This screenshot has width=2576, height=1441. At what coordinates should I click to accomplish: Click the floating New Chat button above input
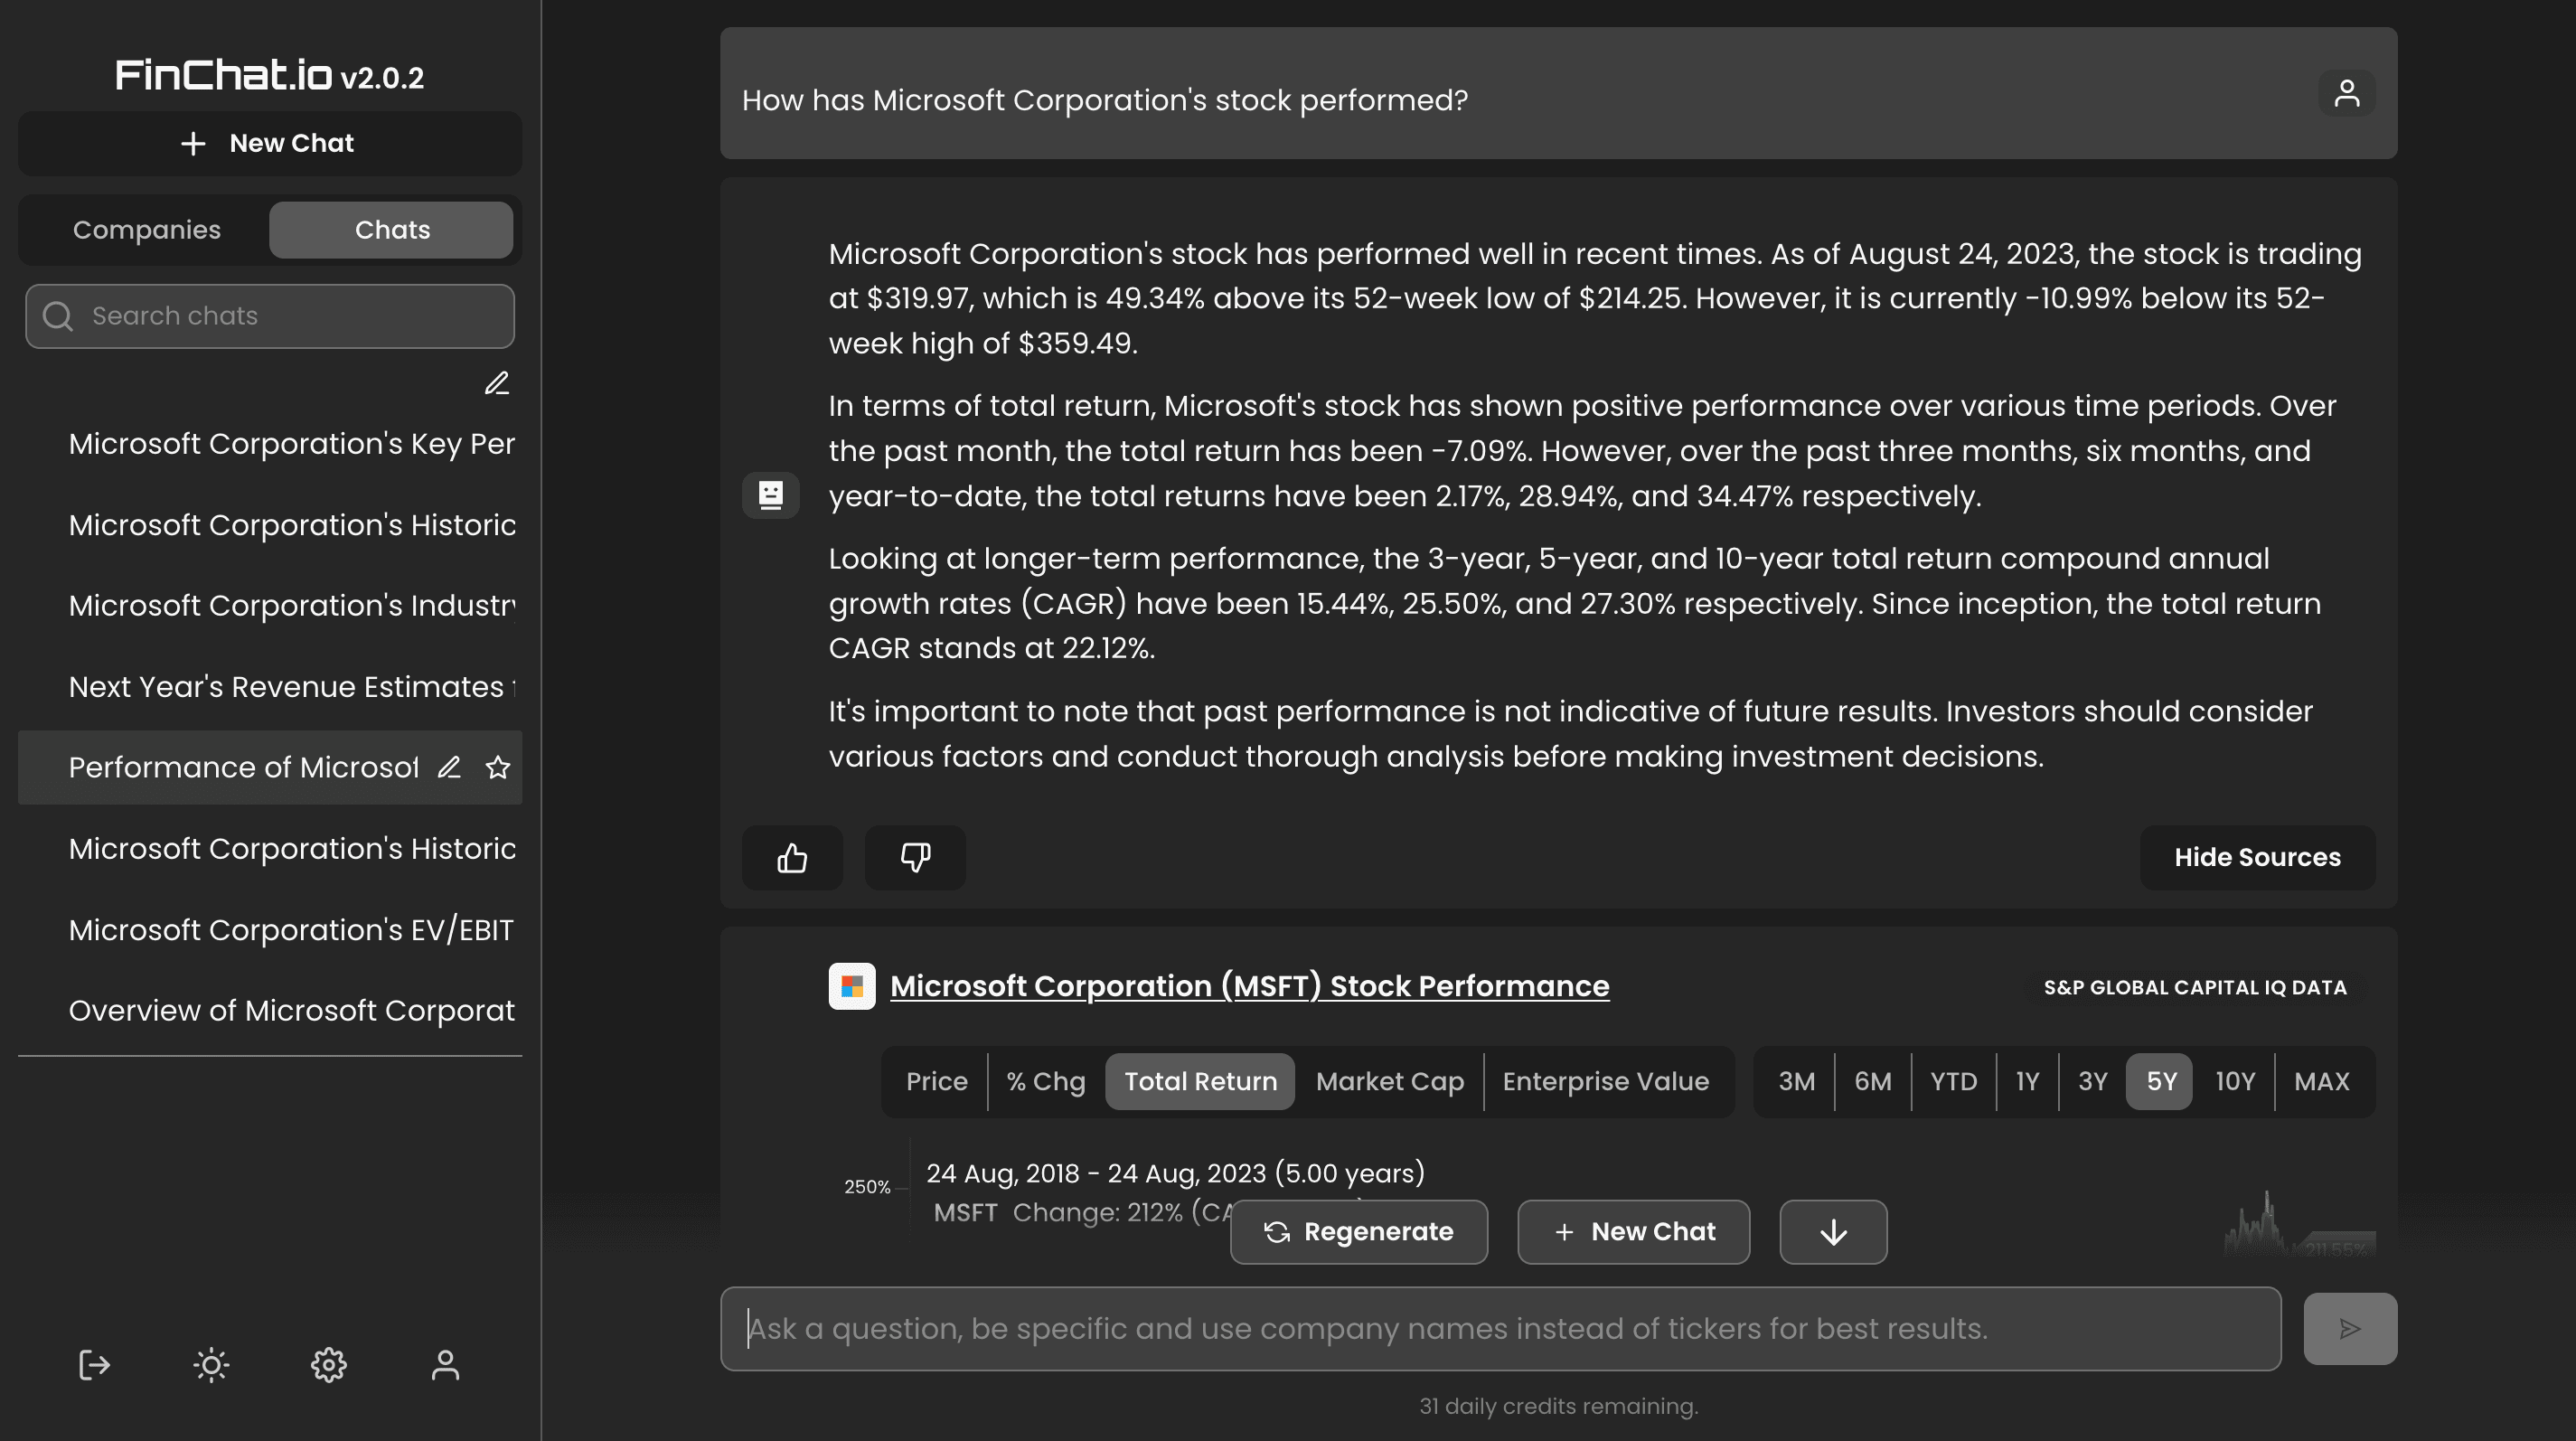click(x=1634, y=1232)
